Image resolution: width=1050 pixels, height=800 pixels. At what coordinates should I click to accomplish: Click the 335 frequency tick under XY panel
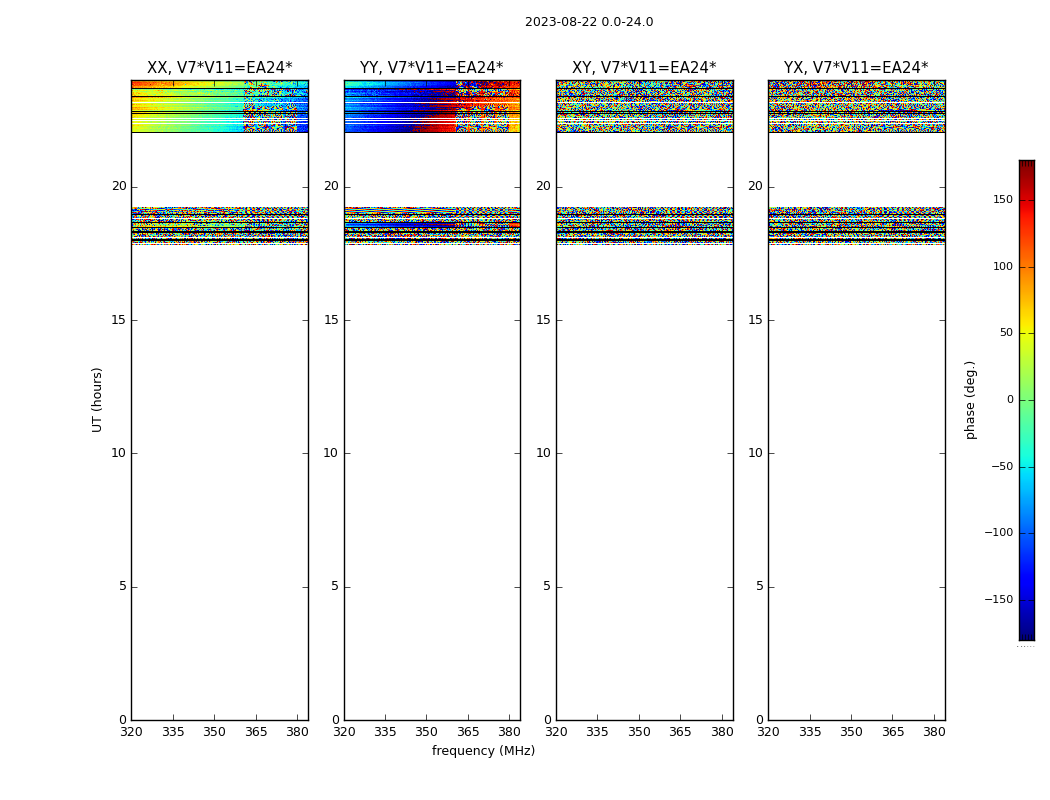[x=597, y=732]
